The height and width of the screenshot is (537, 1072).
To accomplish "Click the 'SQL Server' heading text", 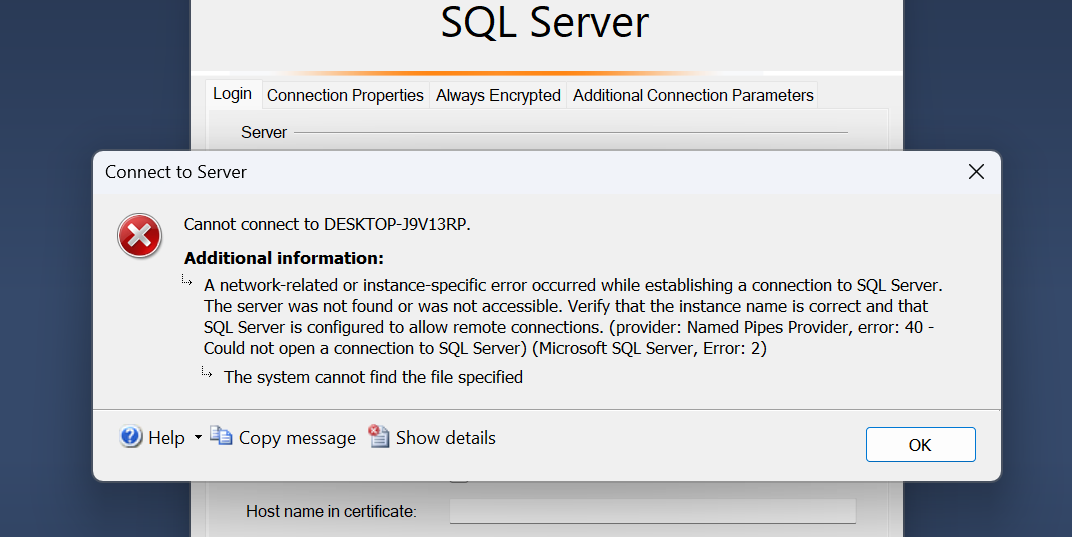I will point(545,22).
